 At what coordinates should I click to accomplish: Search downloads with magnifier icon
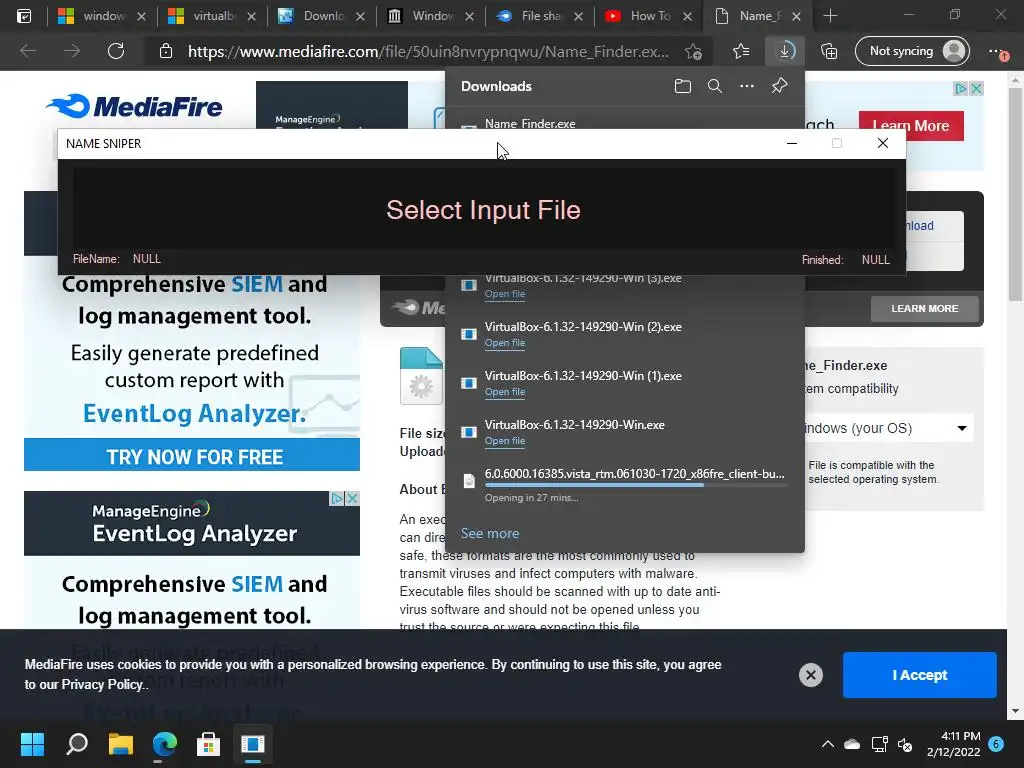(714, 86)
